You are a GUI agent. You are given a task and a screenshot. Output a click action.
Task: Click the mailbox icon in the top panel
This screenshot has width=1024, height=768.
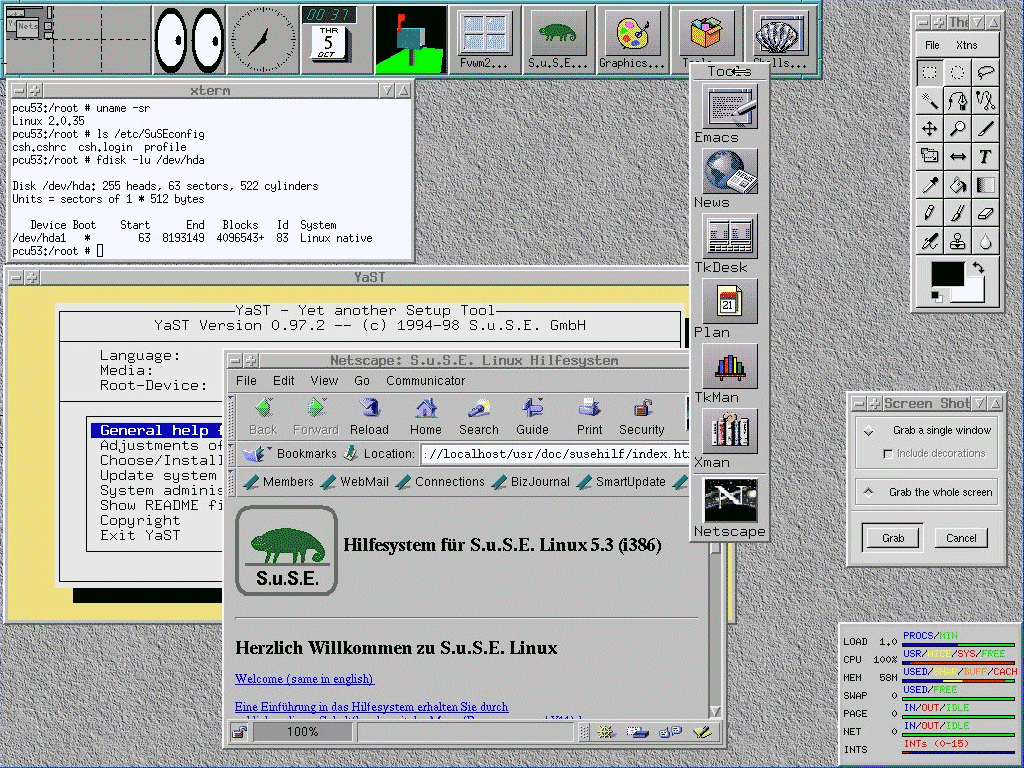click(411, 39)
